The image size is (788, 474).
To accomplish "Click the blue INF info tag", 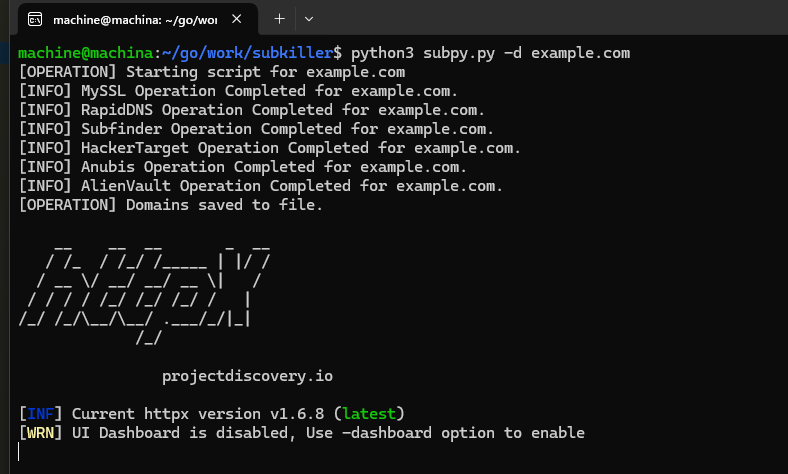I will [x=40, y=414].
